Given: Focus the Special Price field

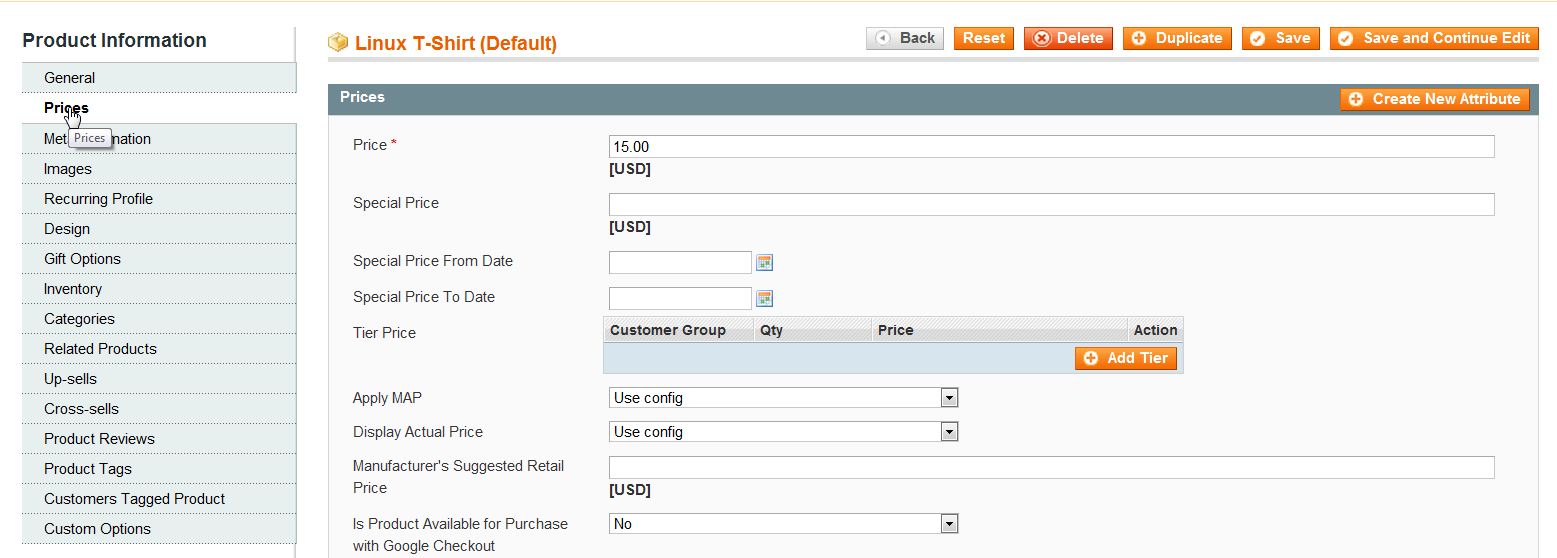Looking at the screenshot, I should [x=1050, y=205].
